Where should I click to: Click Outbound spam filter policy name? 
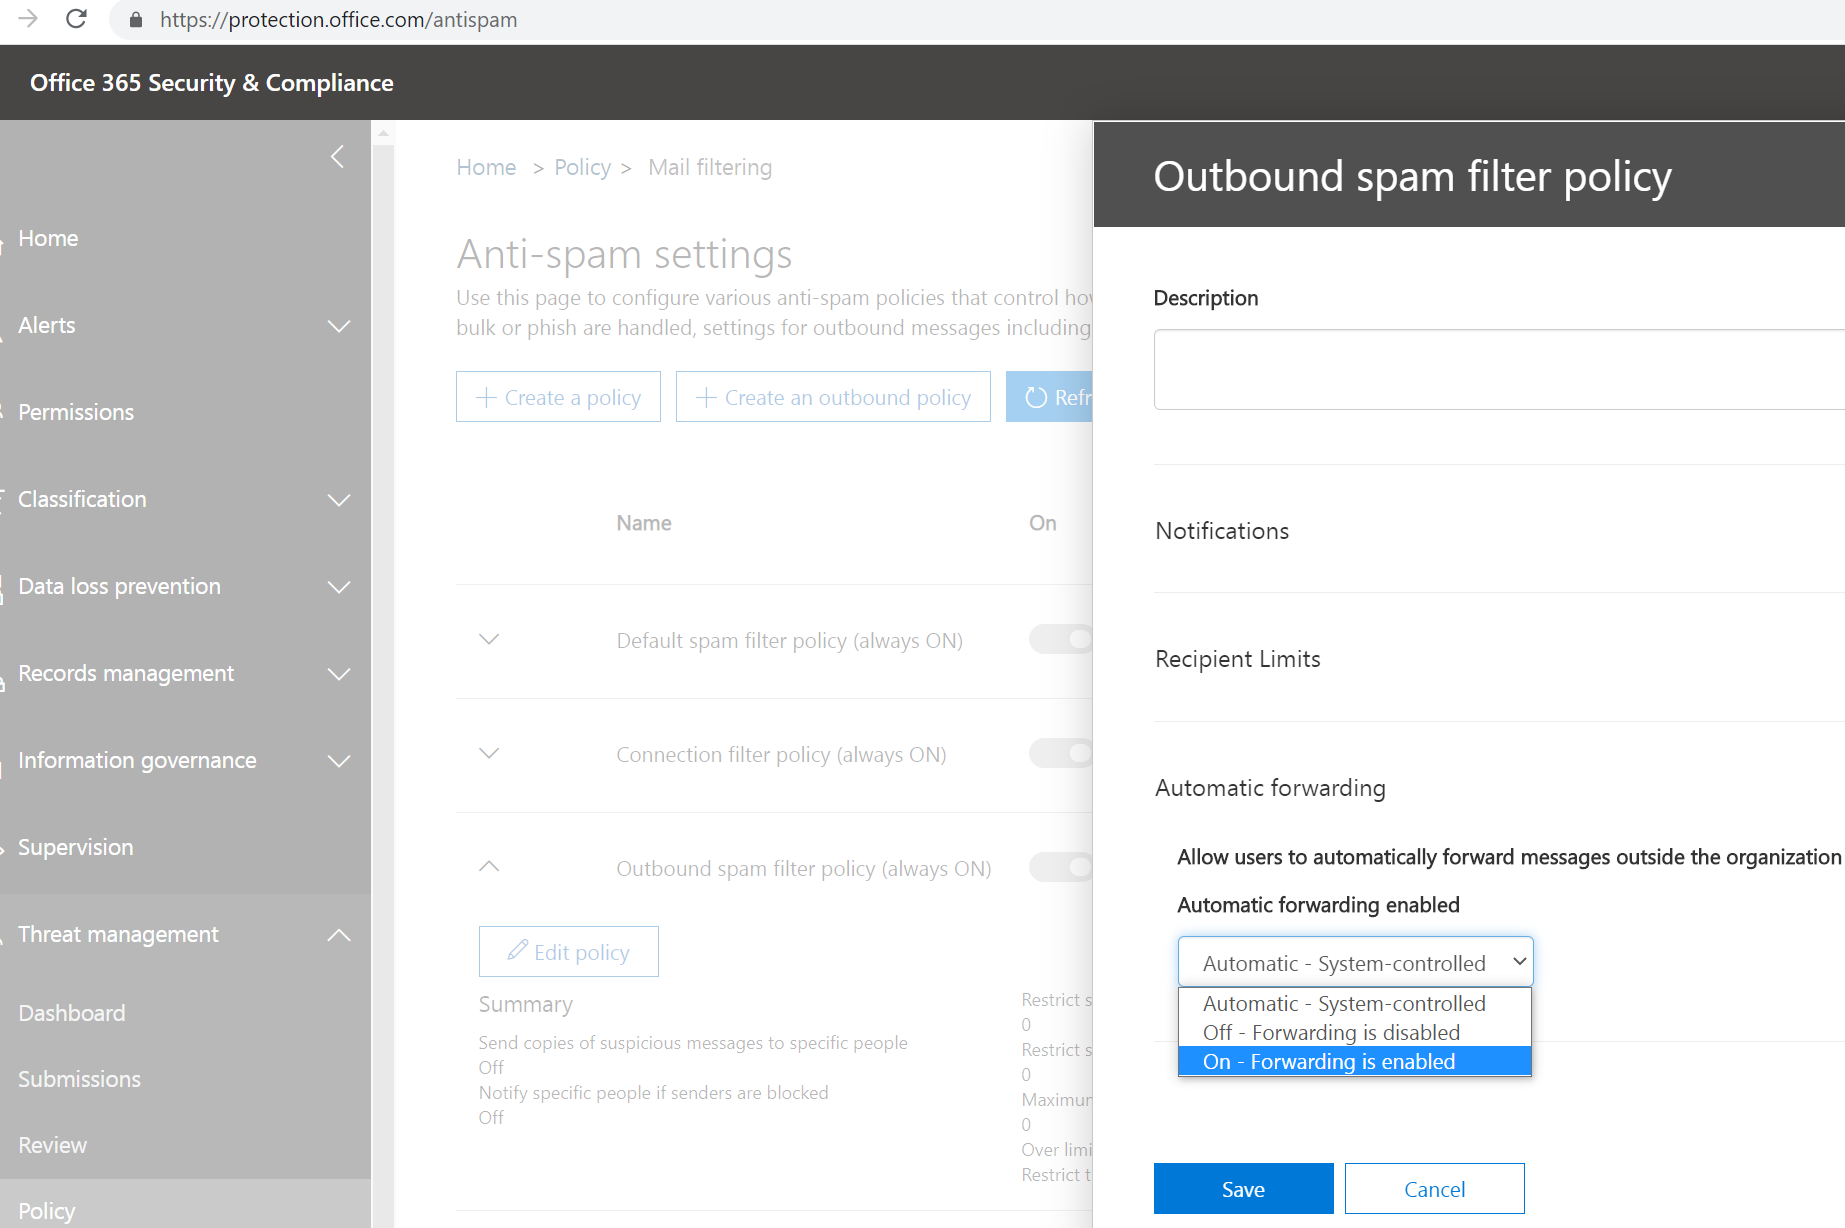tap(804, 868)
